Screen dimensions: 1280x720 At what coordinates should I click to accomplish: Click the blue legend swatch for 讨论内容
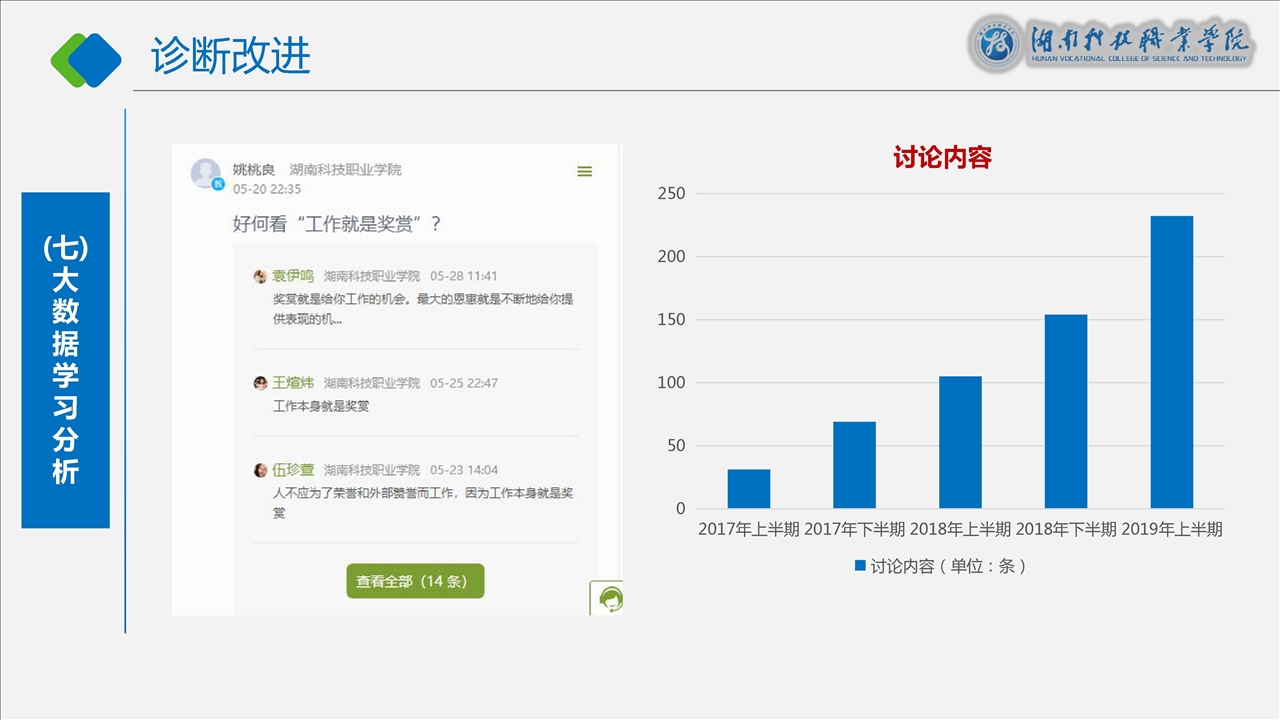(x=860, y=566)
